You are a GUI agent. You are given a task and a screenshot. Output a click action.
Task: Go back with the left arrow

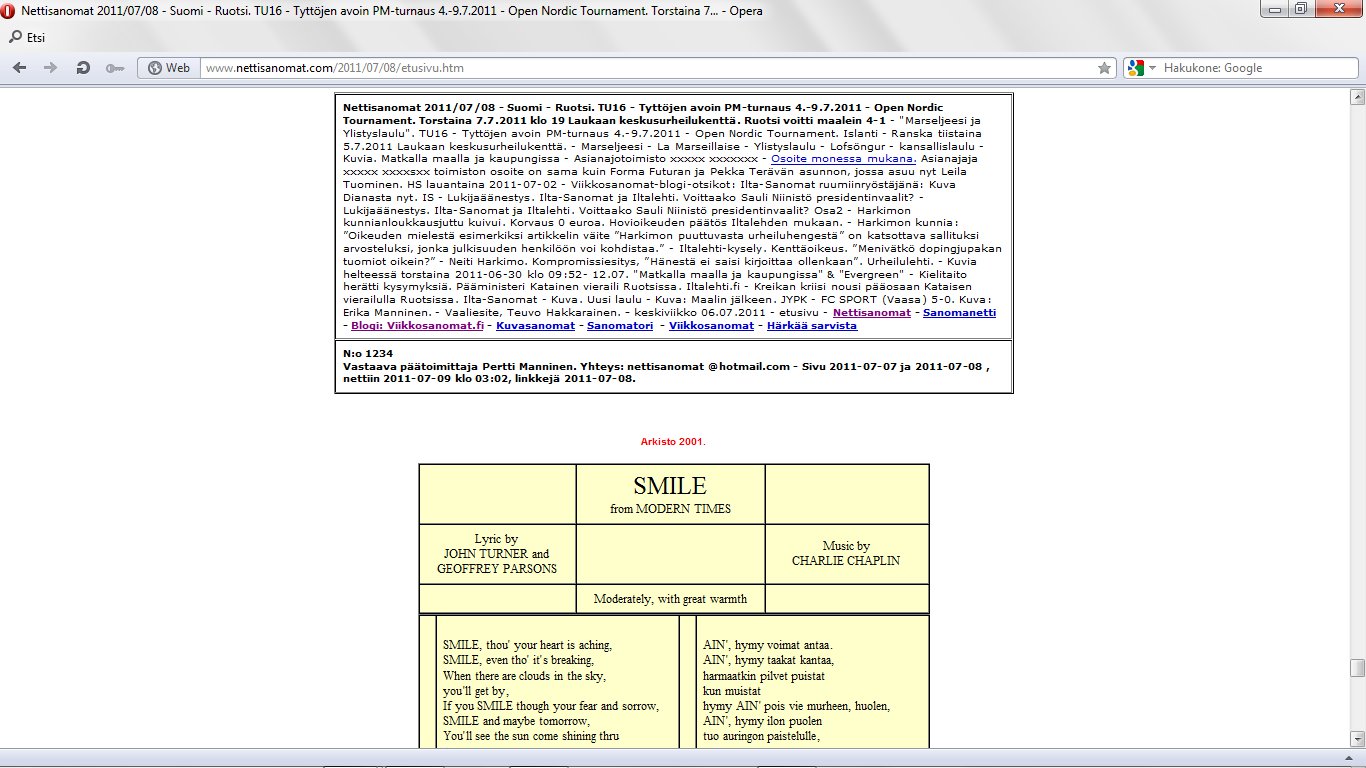20,68
